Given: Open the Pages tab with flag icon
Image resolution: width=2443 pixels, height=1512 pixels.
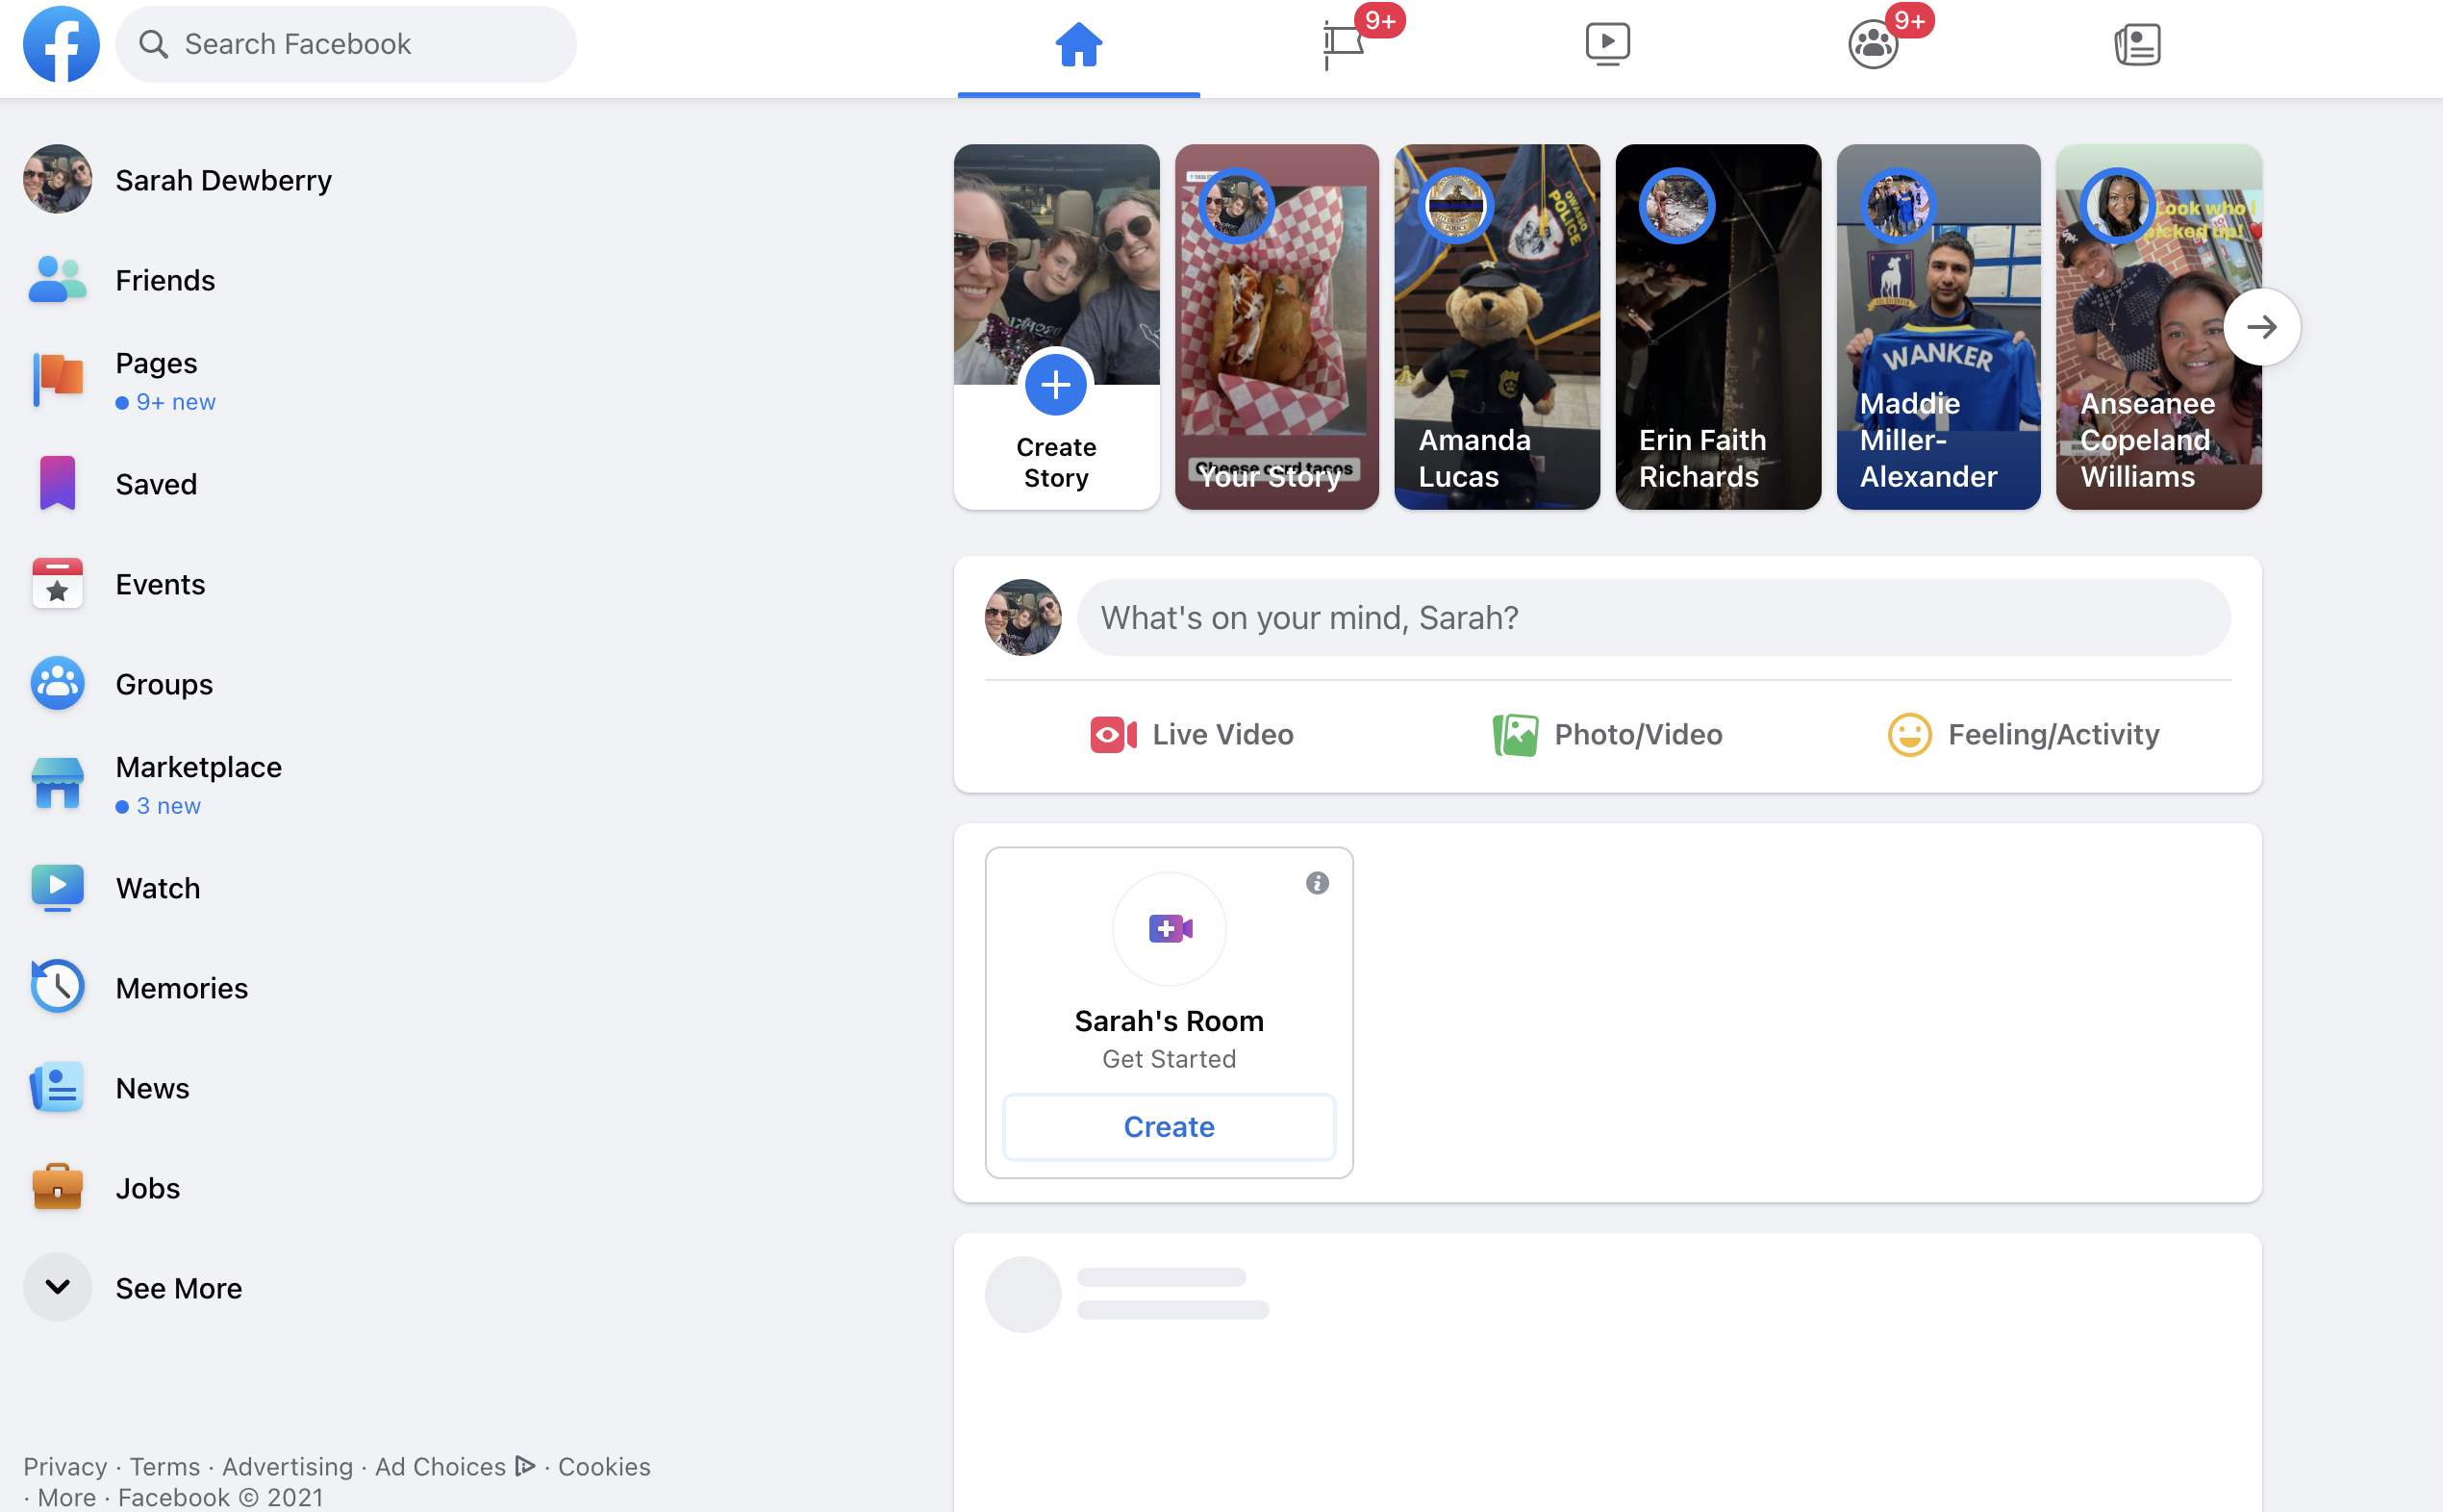Looking at the screenshot, I should [1343, 45].
